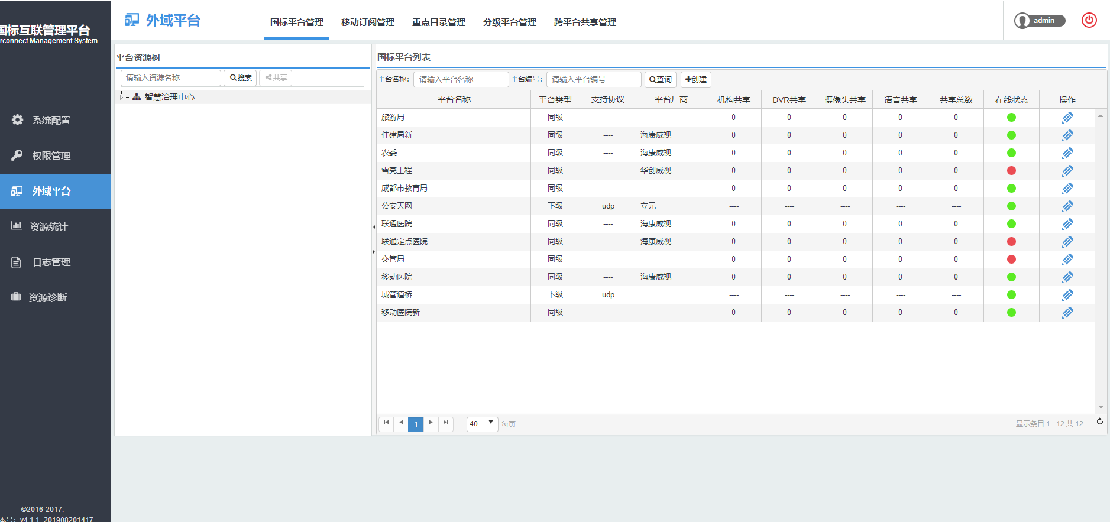Expand the 智慧治理中心 tree node arrow
Screen dimensions: 1110x523
pos(122,96)
